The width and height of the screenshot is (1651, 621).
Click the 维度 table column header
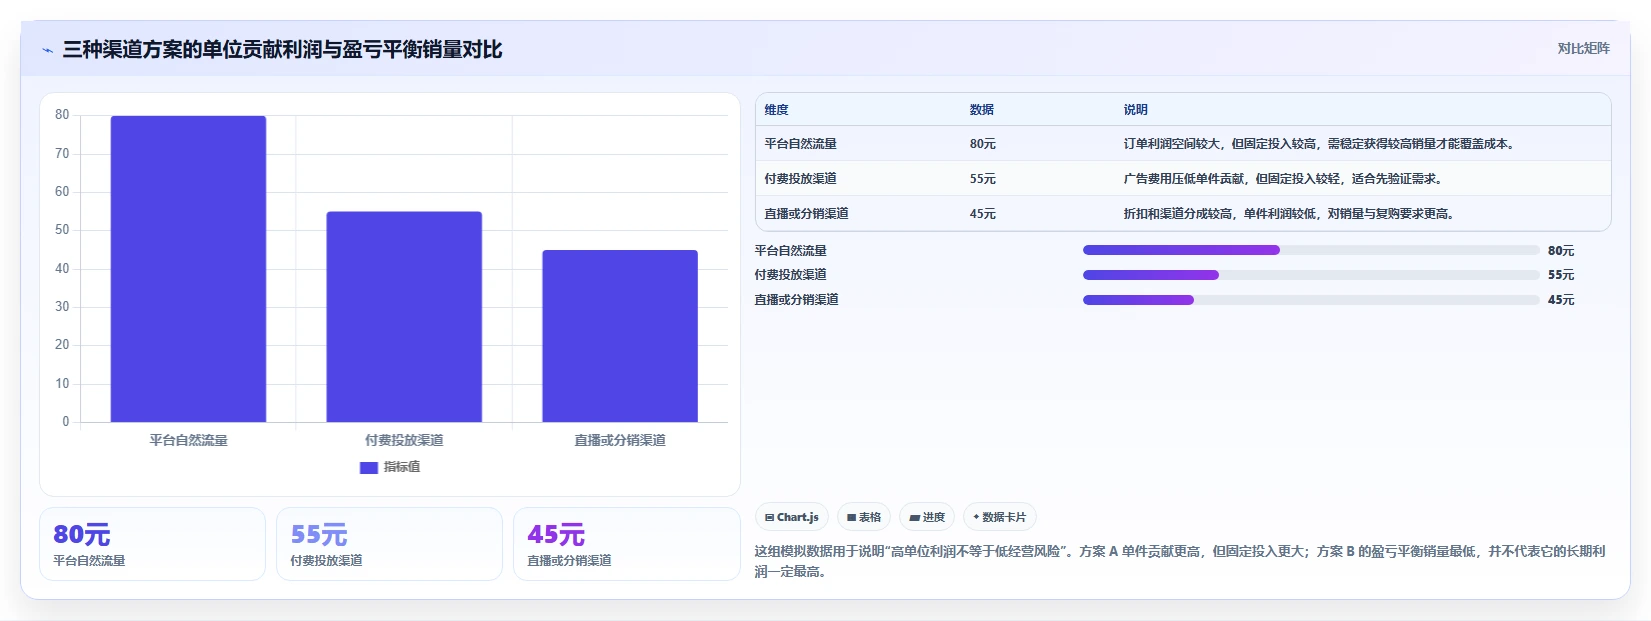point(777,110)
